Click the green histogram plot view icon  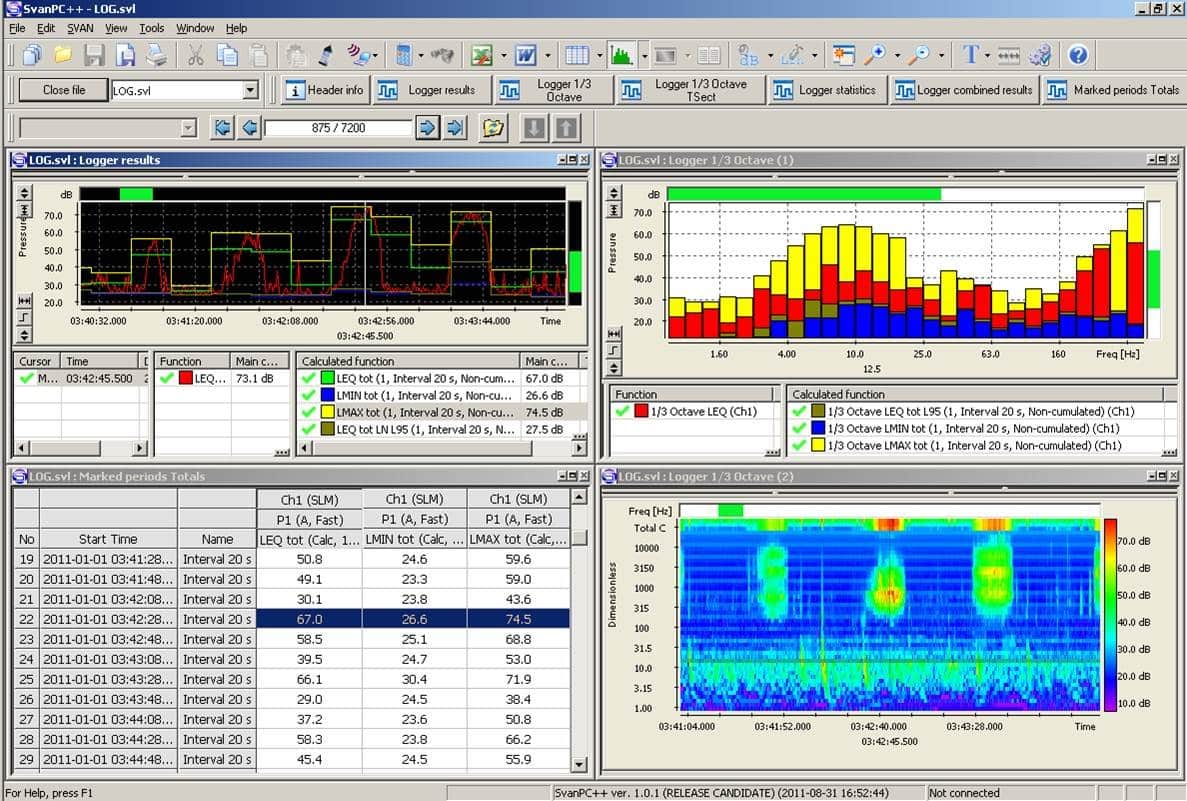point(622,55)
